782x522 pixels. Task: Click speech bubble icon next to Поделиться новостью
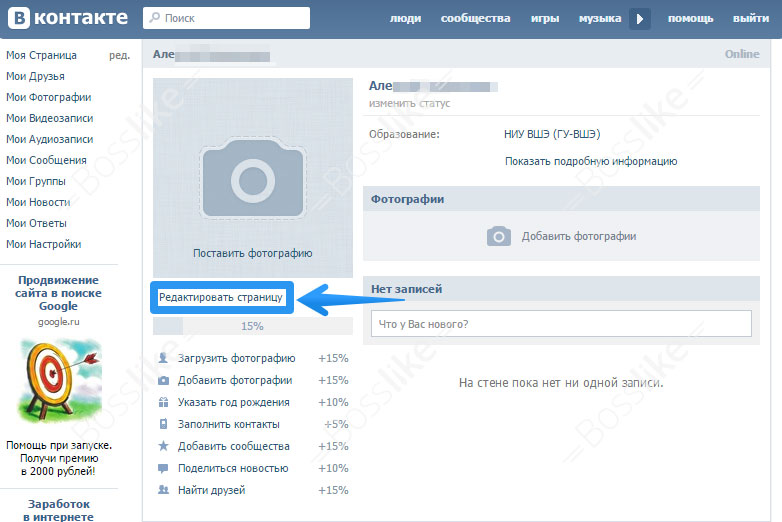tap(163, 468)
